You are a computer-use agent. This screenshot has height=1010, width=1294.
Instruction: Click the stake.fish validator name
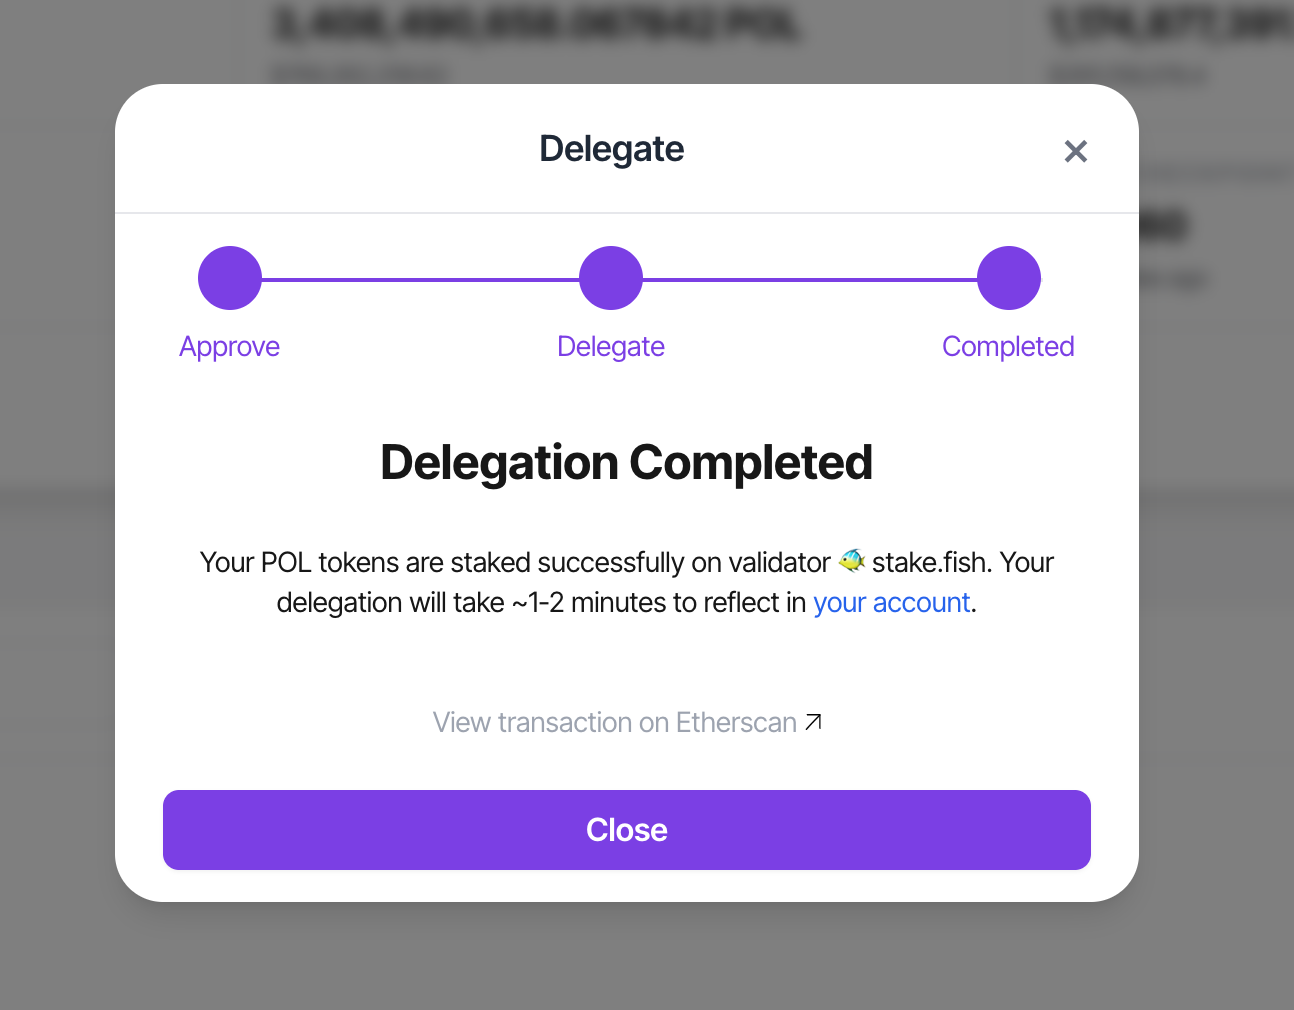930,562
